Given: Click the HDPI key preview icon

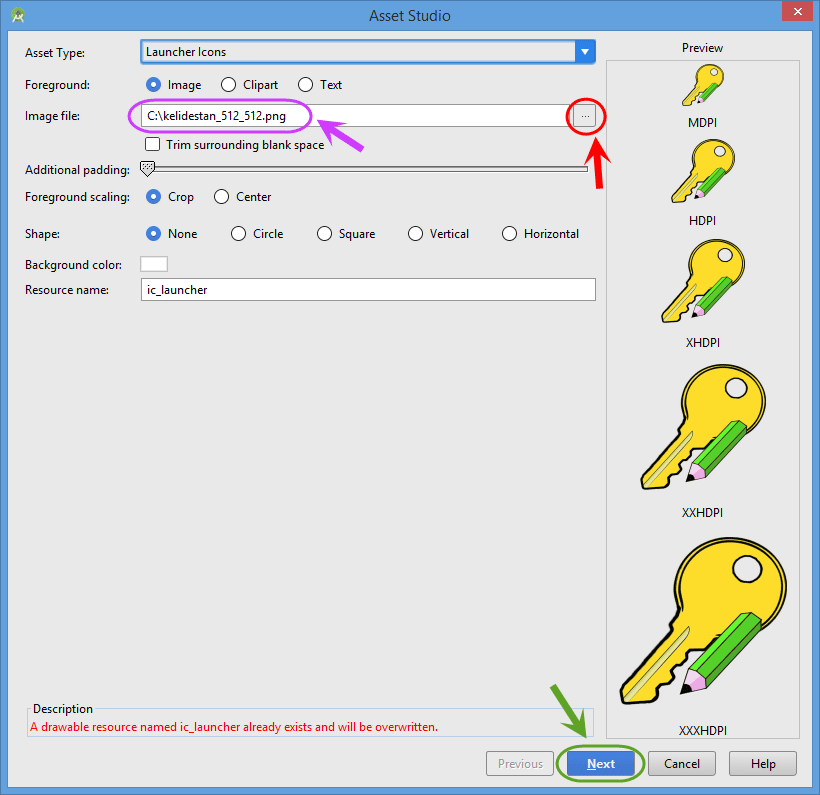Looking at the screenshot, I should 703,171.
